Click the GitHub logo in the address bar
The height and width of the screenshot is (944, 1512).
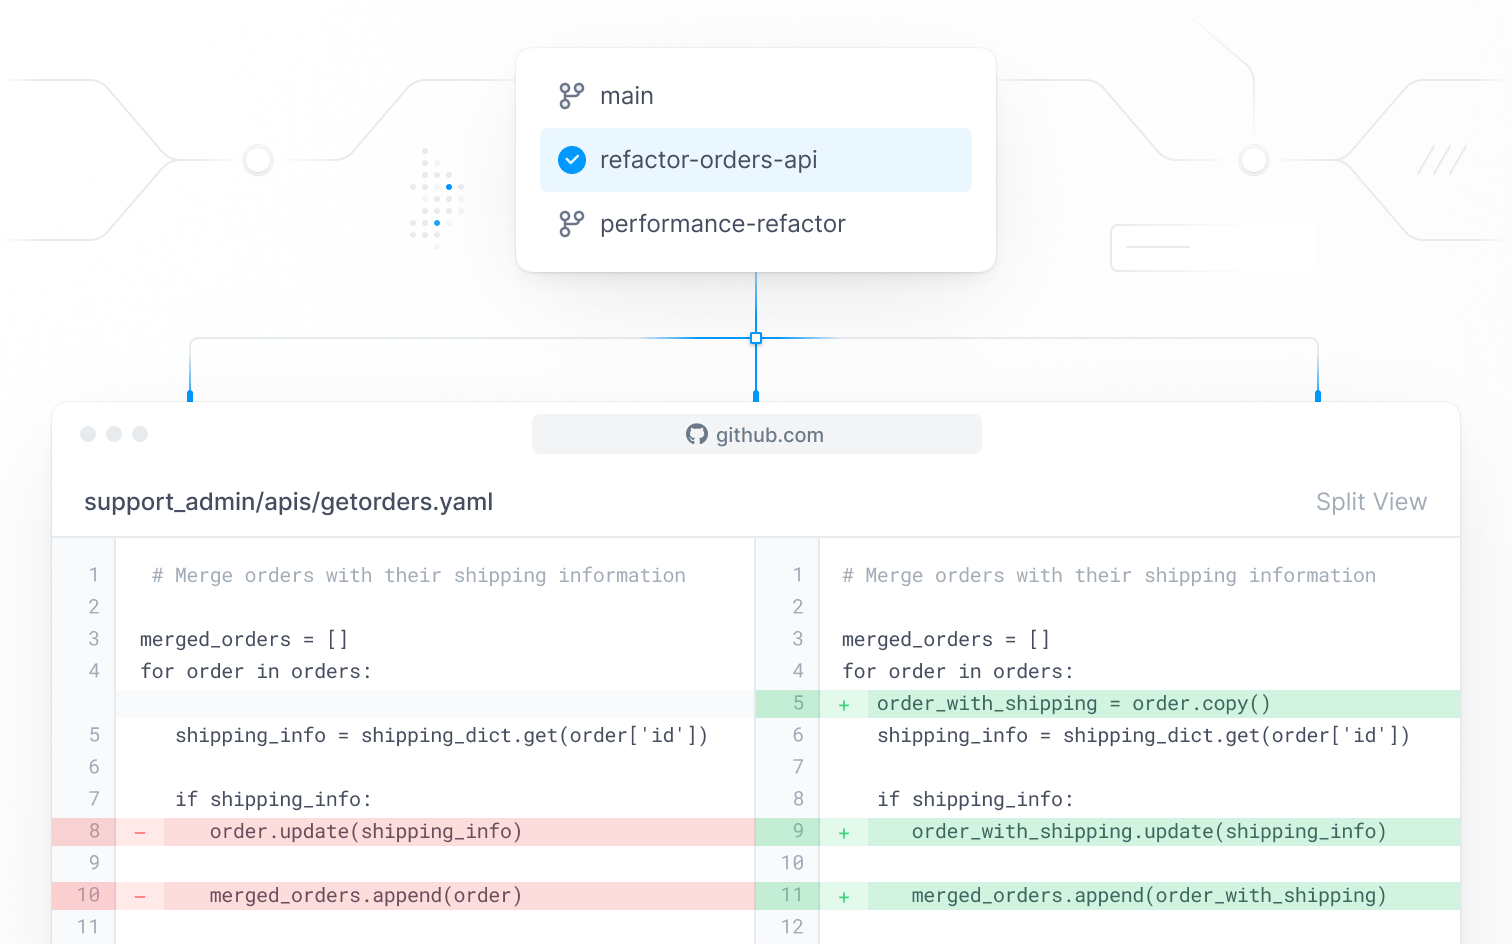[x=698, y=434]
